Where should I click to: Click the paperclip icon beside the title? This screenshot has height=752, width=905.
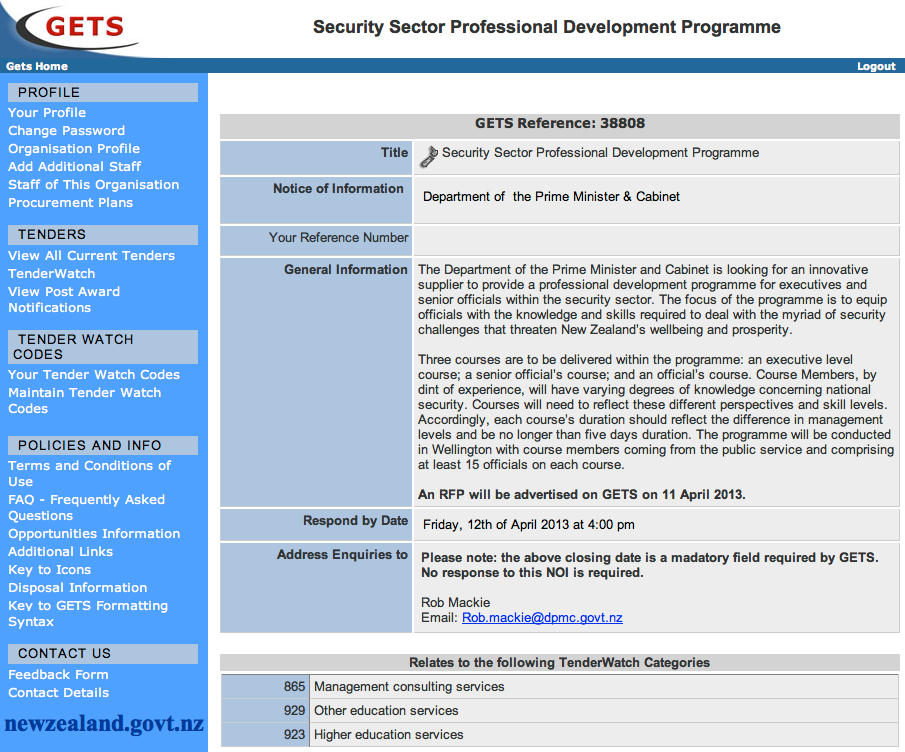[x=428, y=156]
